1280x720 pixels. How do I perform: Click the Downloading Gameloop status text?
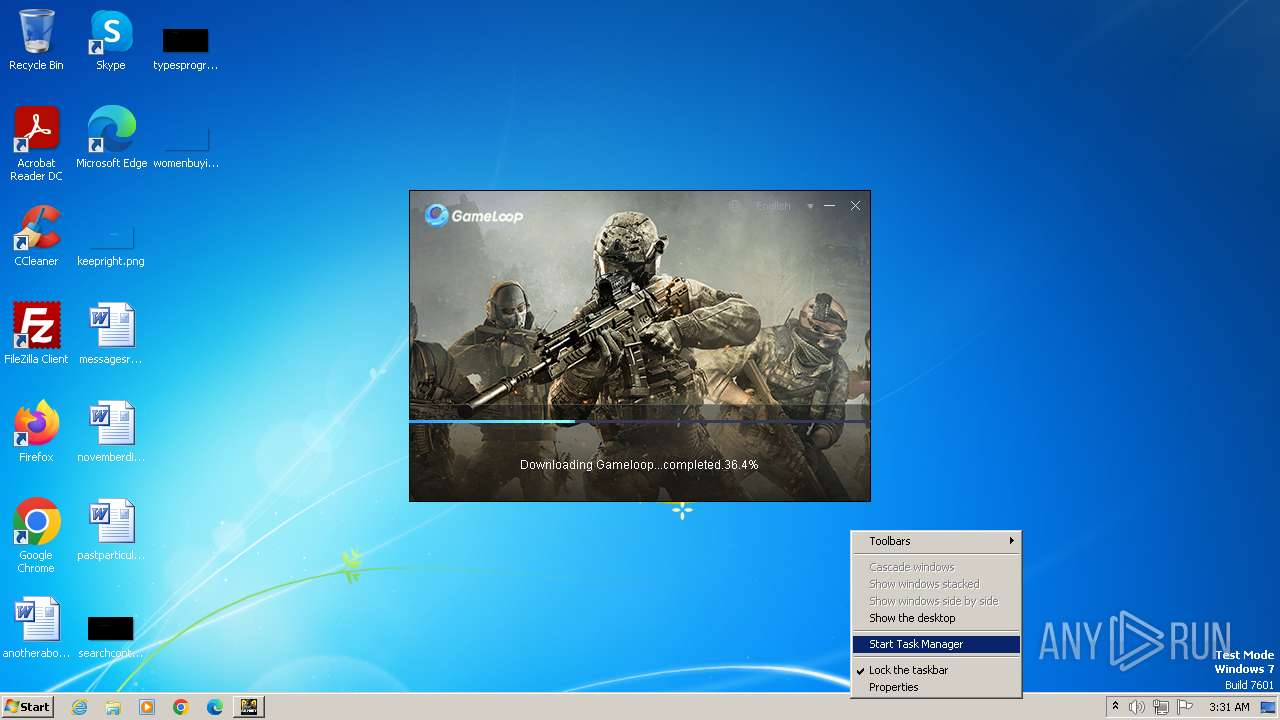click(x=639, y=465)
